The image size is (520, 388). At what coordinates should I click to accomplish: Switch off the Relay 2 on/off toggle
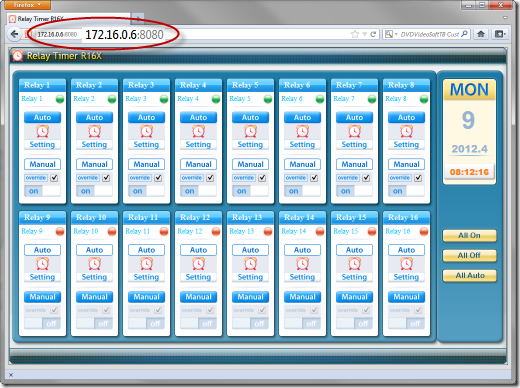coord(94,191)
